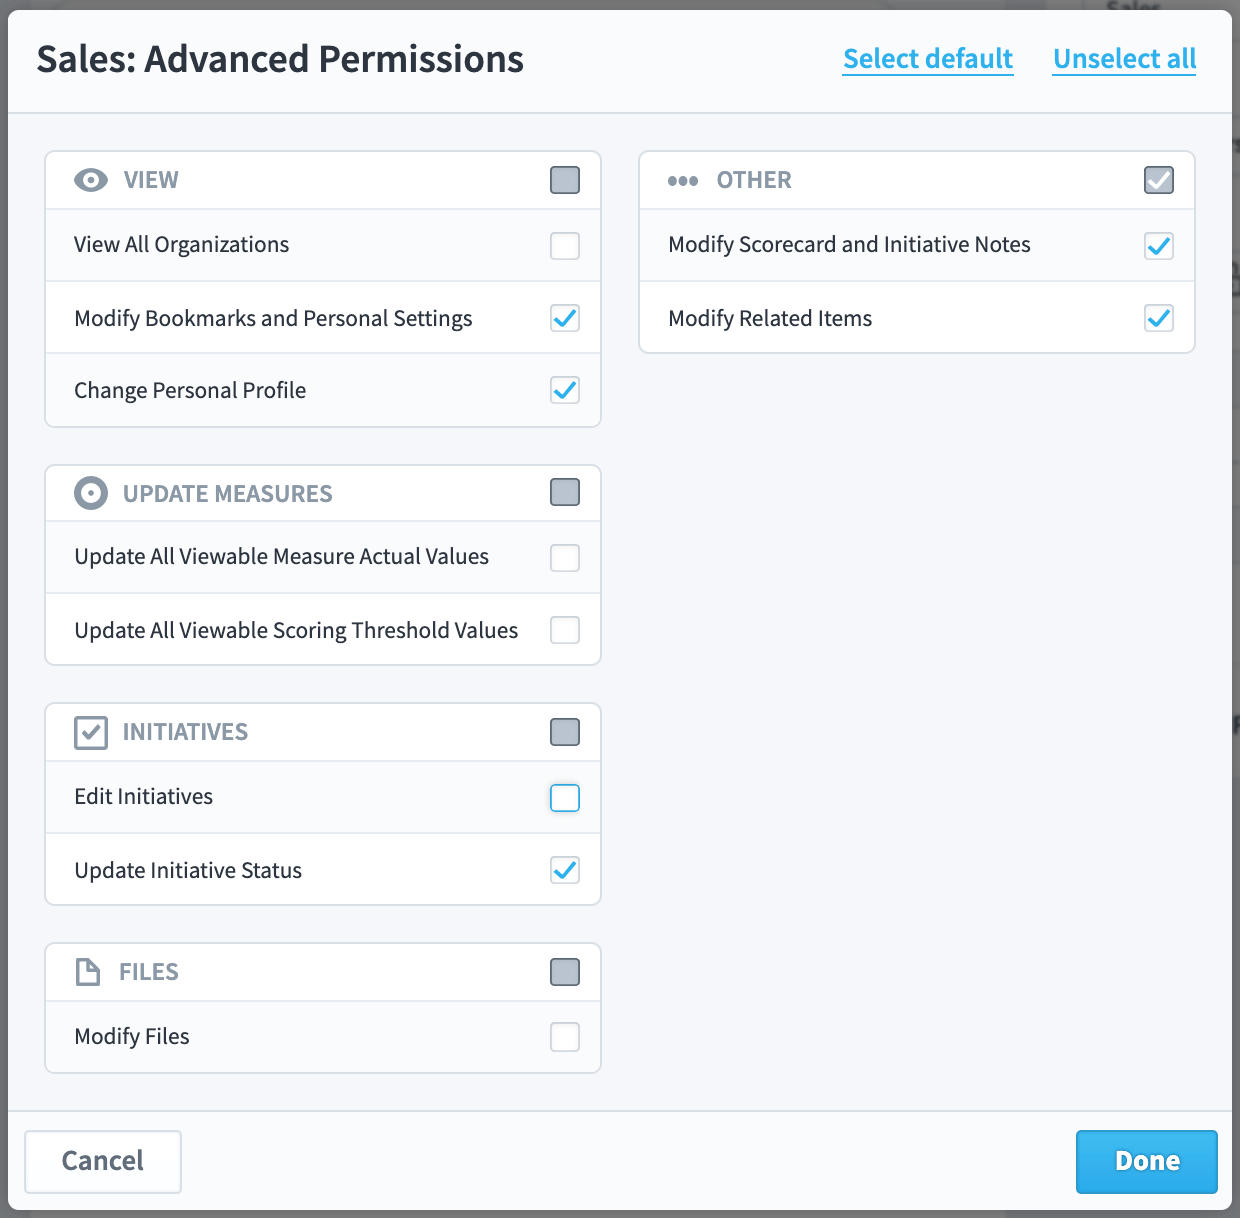Enable View All Organizations
Screen dimensions: 1240x1218
565,245
